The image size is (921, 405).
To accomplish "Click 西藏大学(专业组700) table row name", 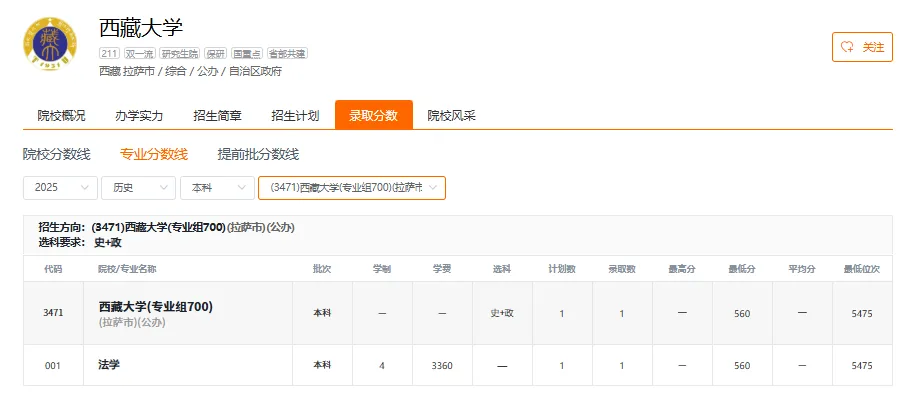I will 156,306.
